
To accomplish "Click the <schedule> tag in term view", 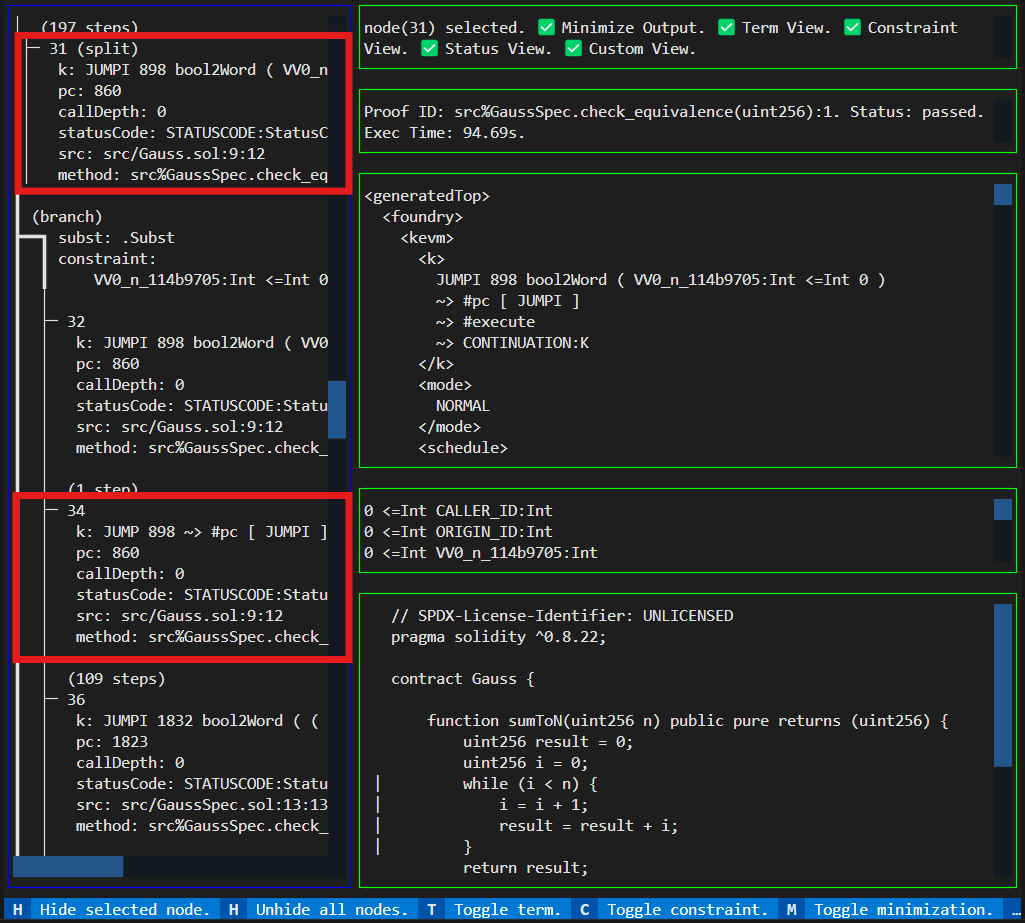I will [x=463, y=448].
